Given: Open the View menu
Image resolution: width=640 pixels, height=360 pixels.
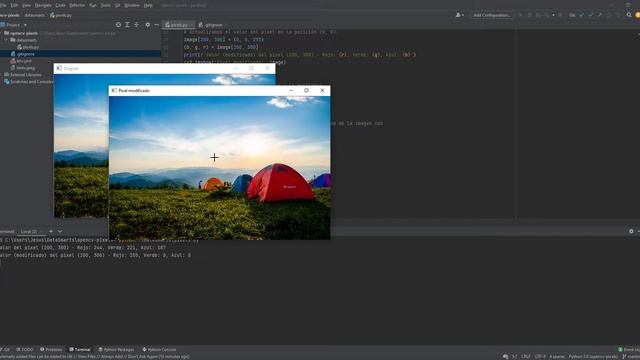Looking at the screenshot, I should tap(27, 5).
